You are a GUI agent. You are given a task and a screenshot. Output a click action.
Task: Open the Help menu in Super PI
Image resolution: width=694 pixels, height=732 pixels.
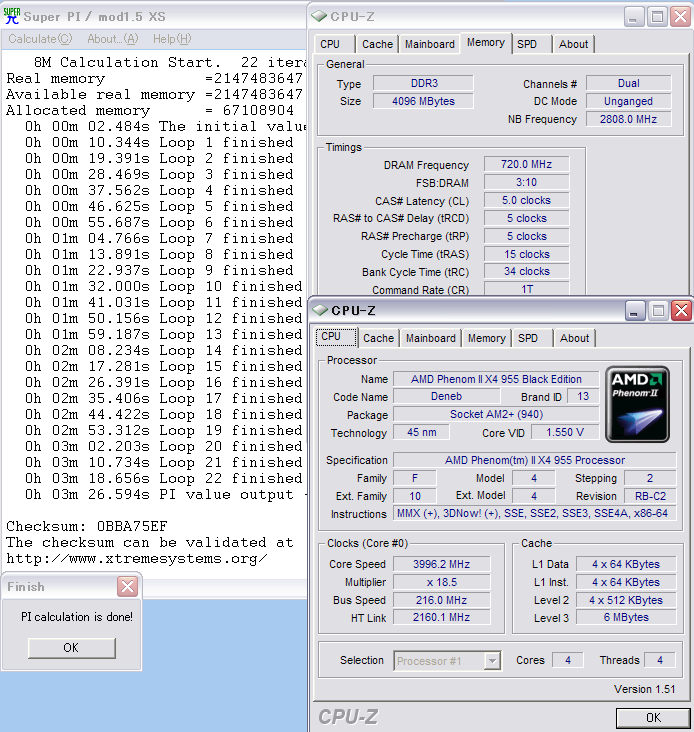click(x=172, y=39)
